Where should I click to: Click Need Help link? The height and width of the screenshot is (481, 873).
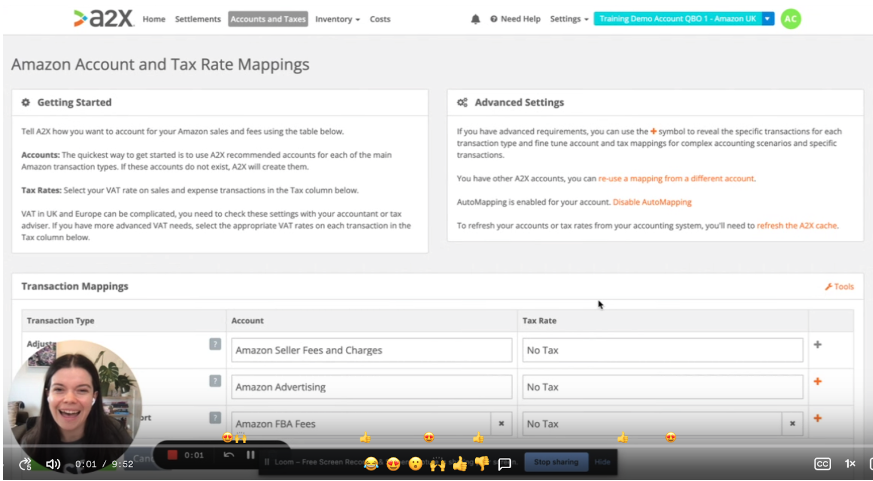point(515,19)
